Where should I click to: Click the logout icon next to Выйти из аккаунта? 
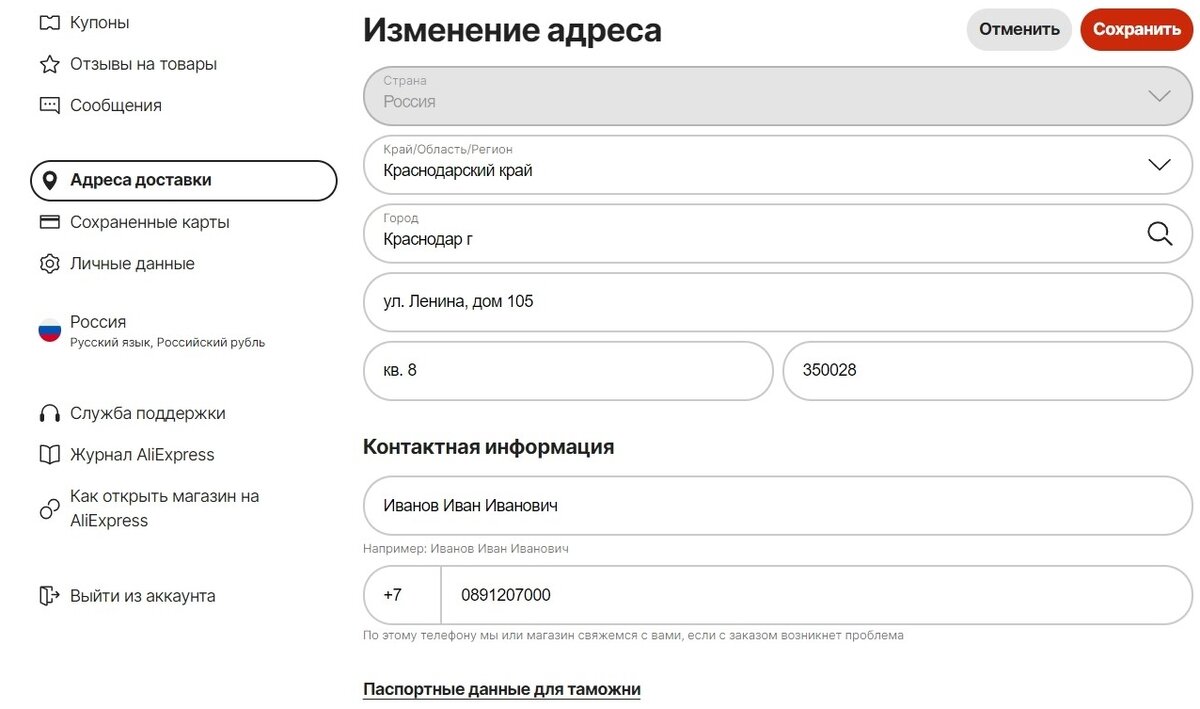tap(50, 595)
